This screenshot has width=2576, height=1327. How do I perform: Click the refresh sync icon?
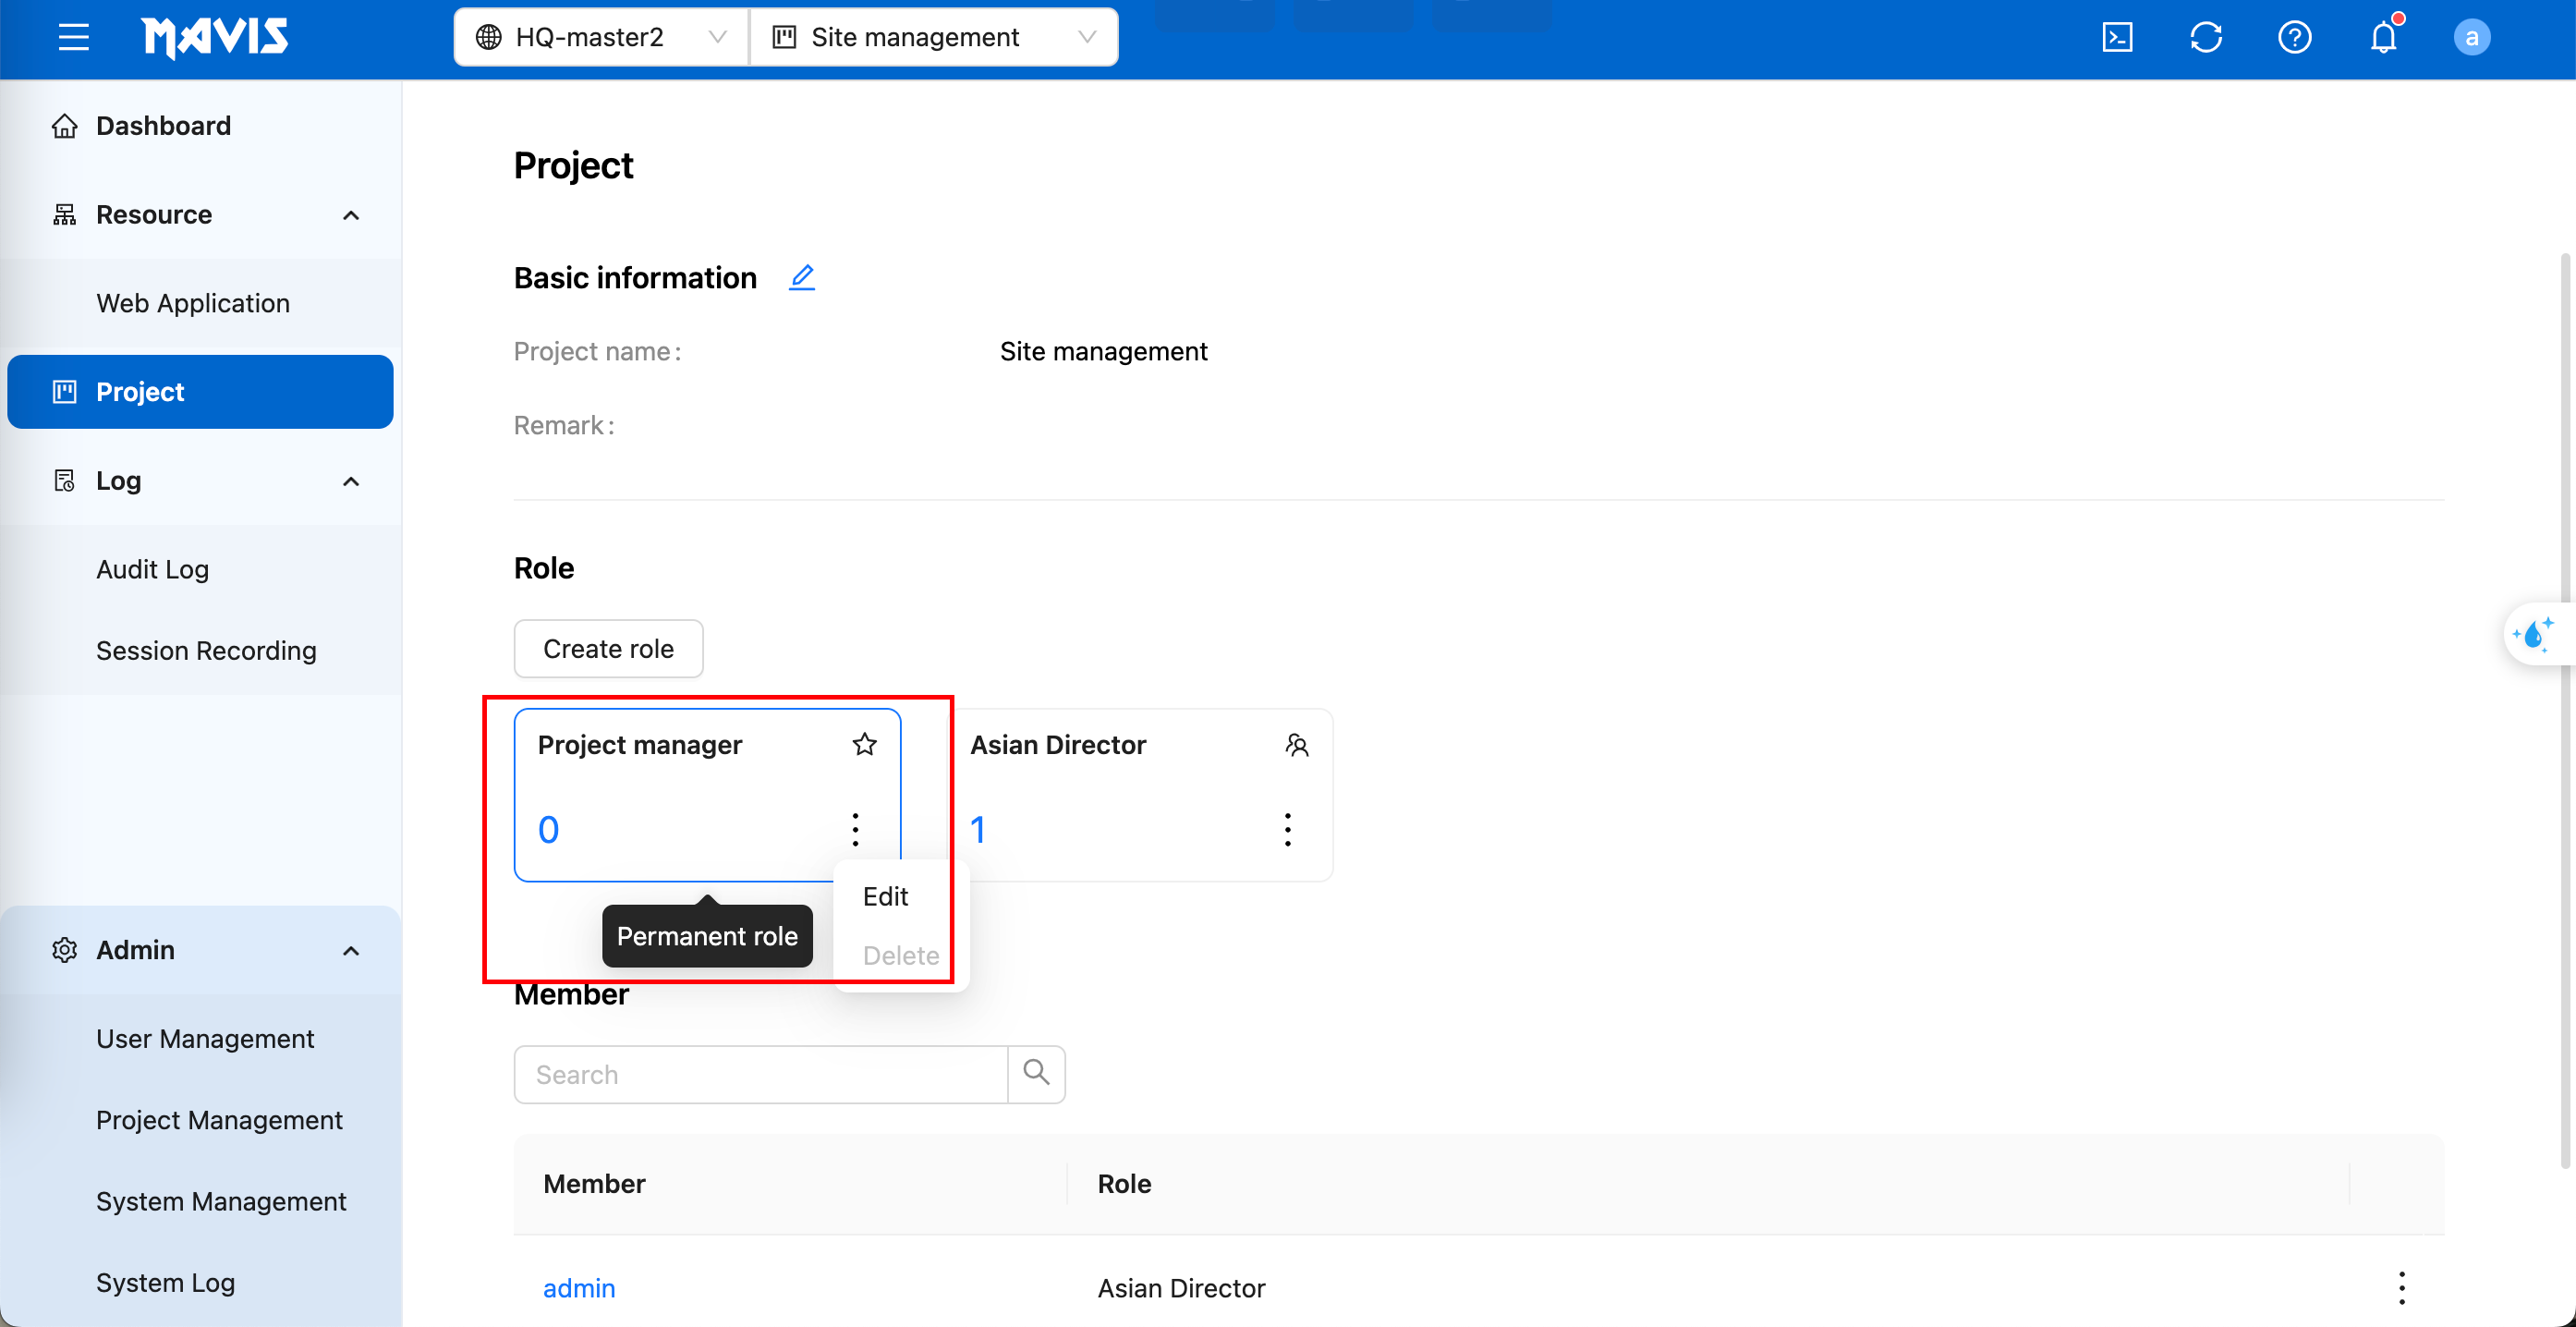click(x=2205, y=37)
